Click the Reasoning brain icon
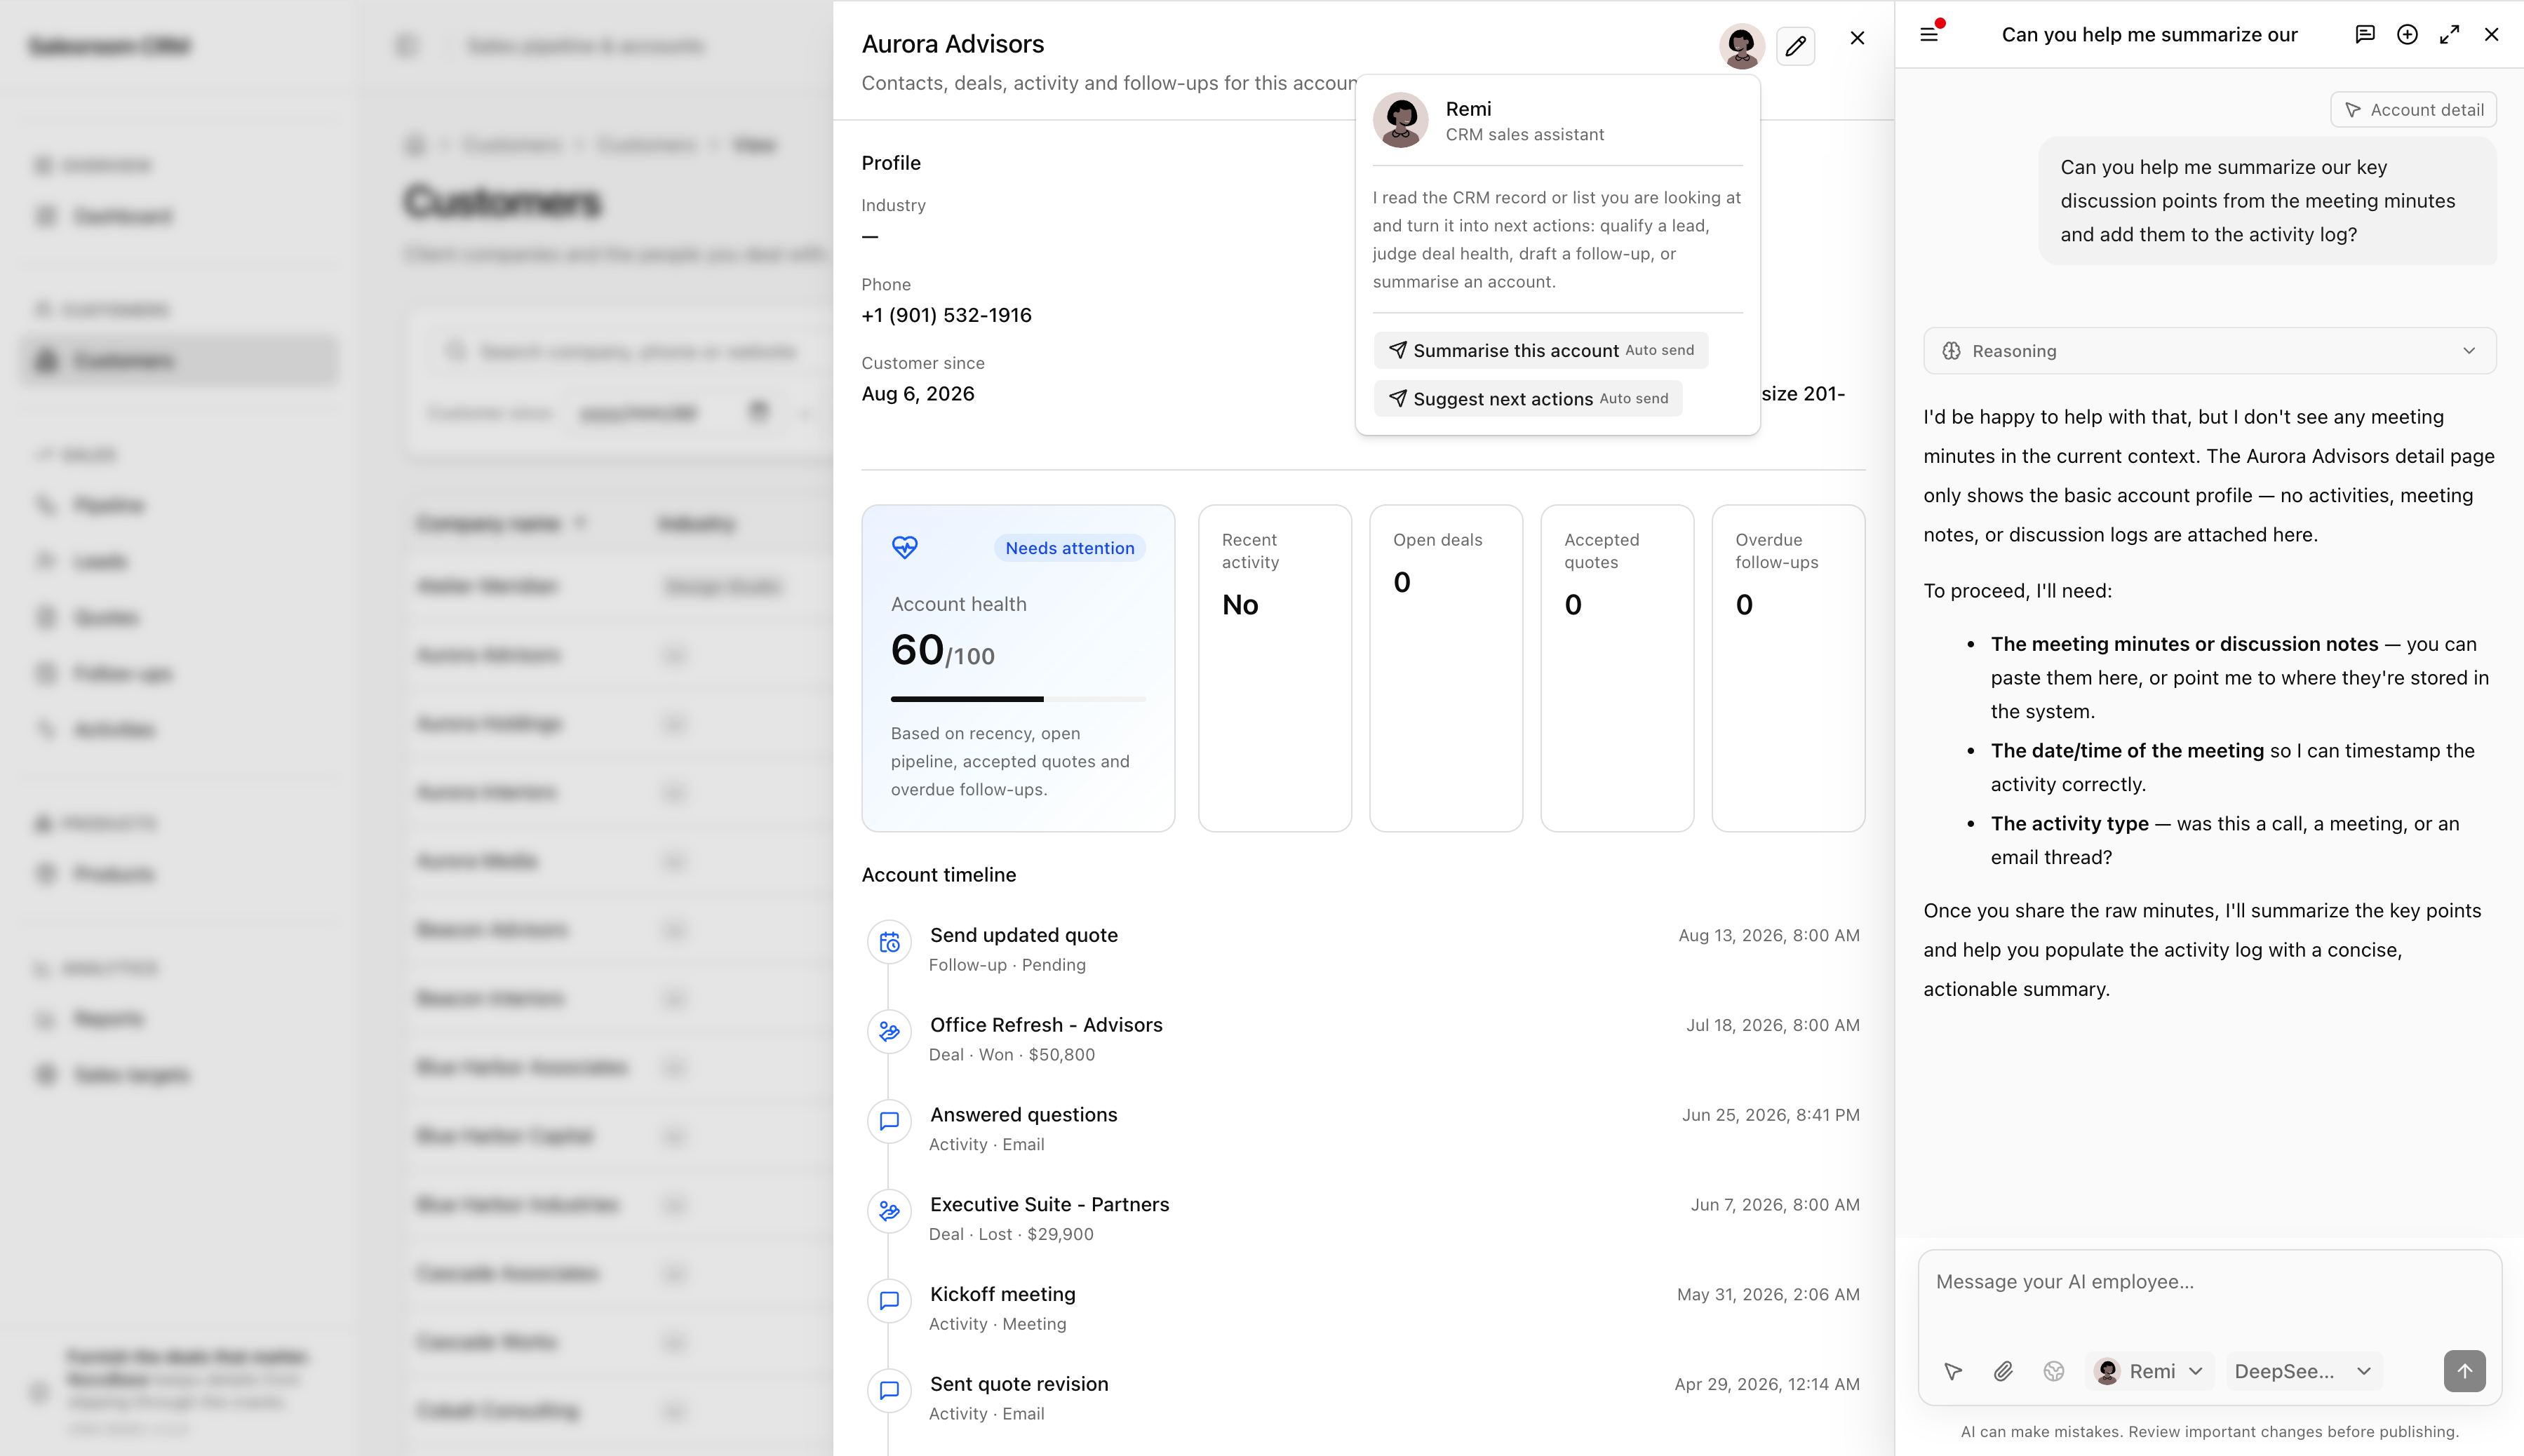The width and height of the screenshot is (2524, 1456). point(1951,351)
